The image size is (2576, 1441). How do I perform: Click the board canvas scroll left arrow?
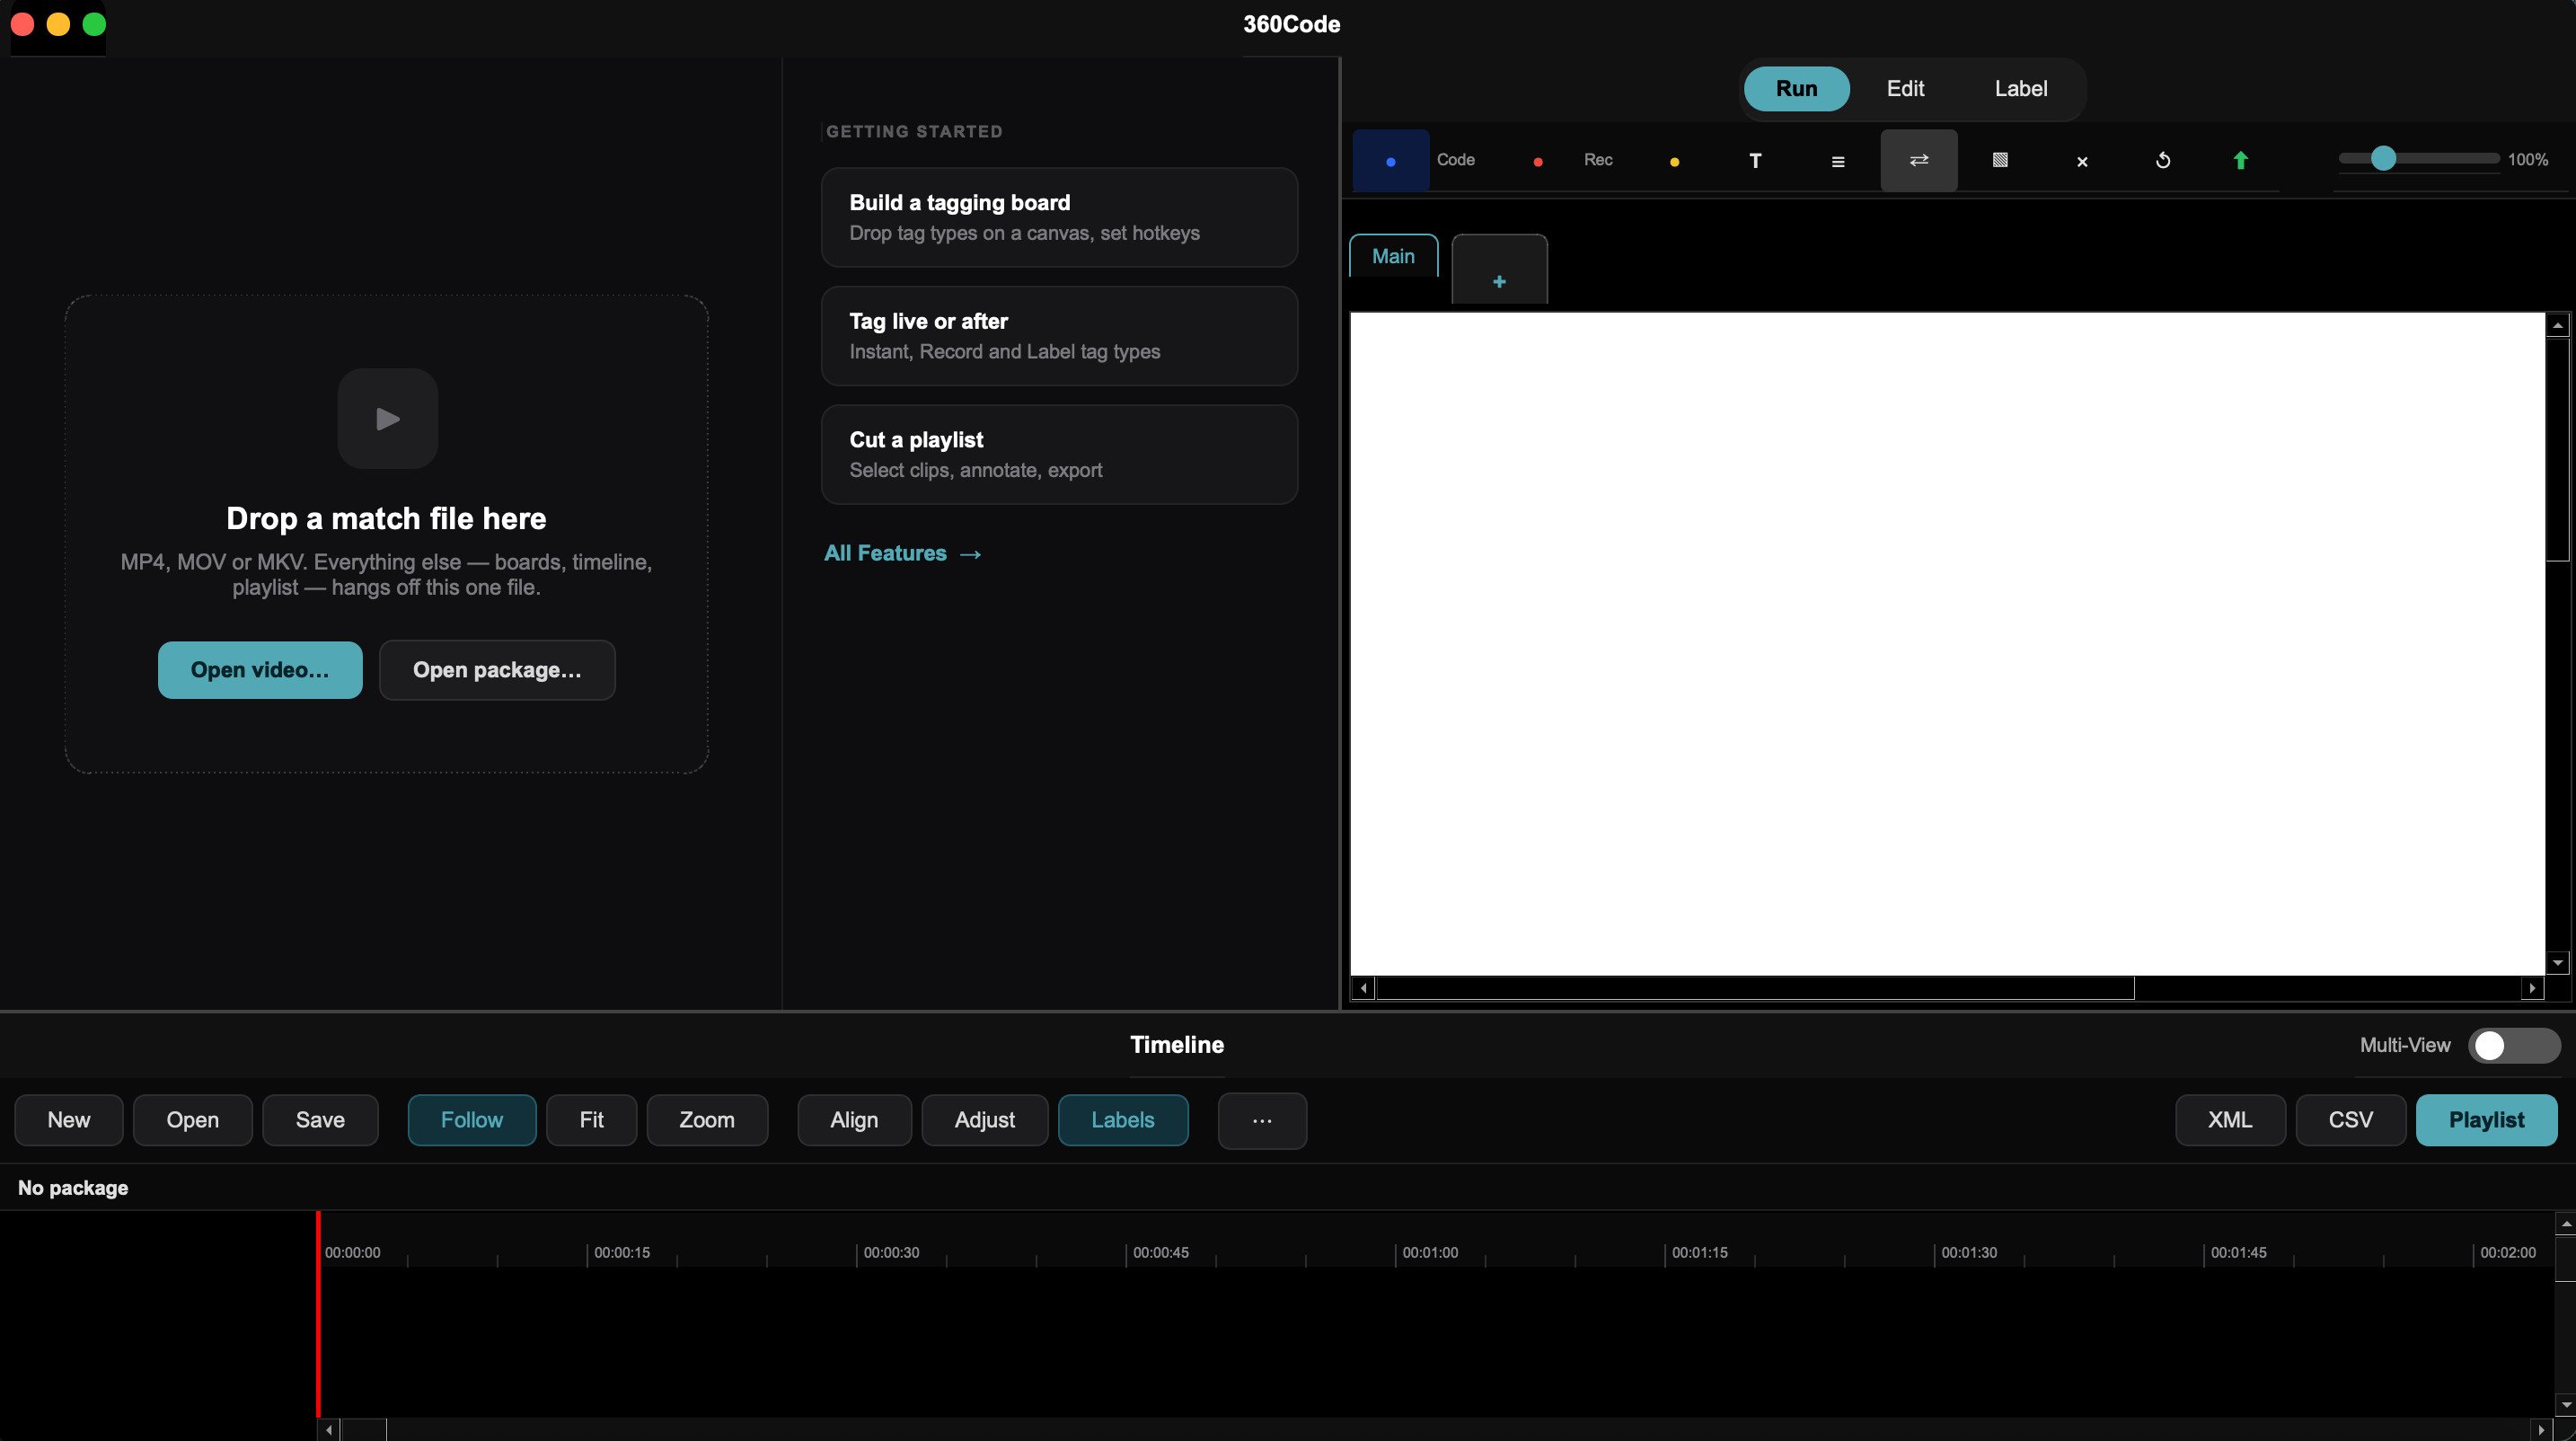coord(1363,988)
